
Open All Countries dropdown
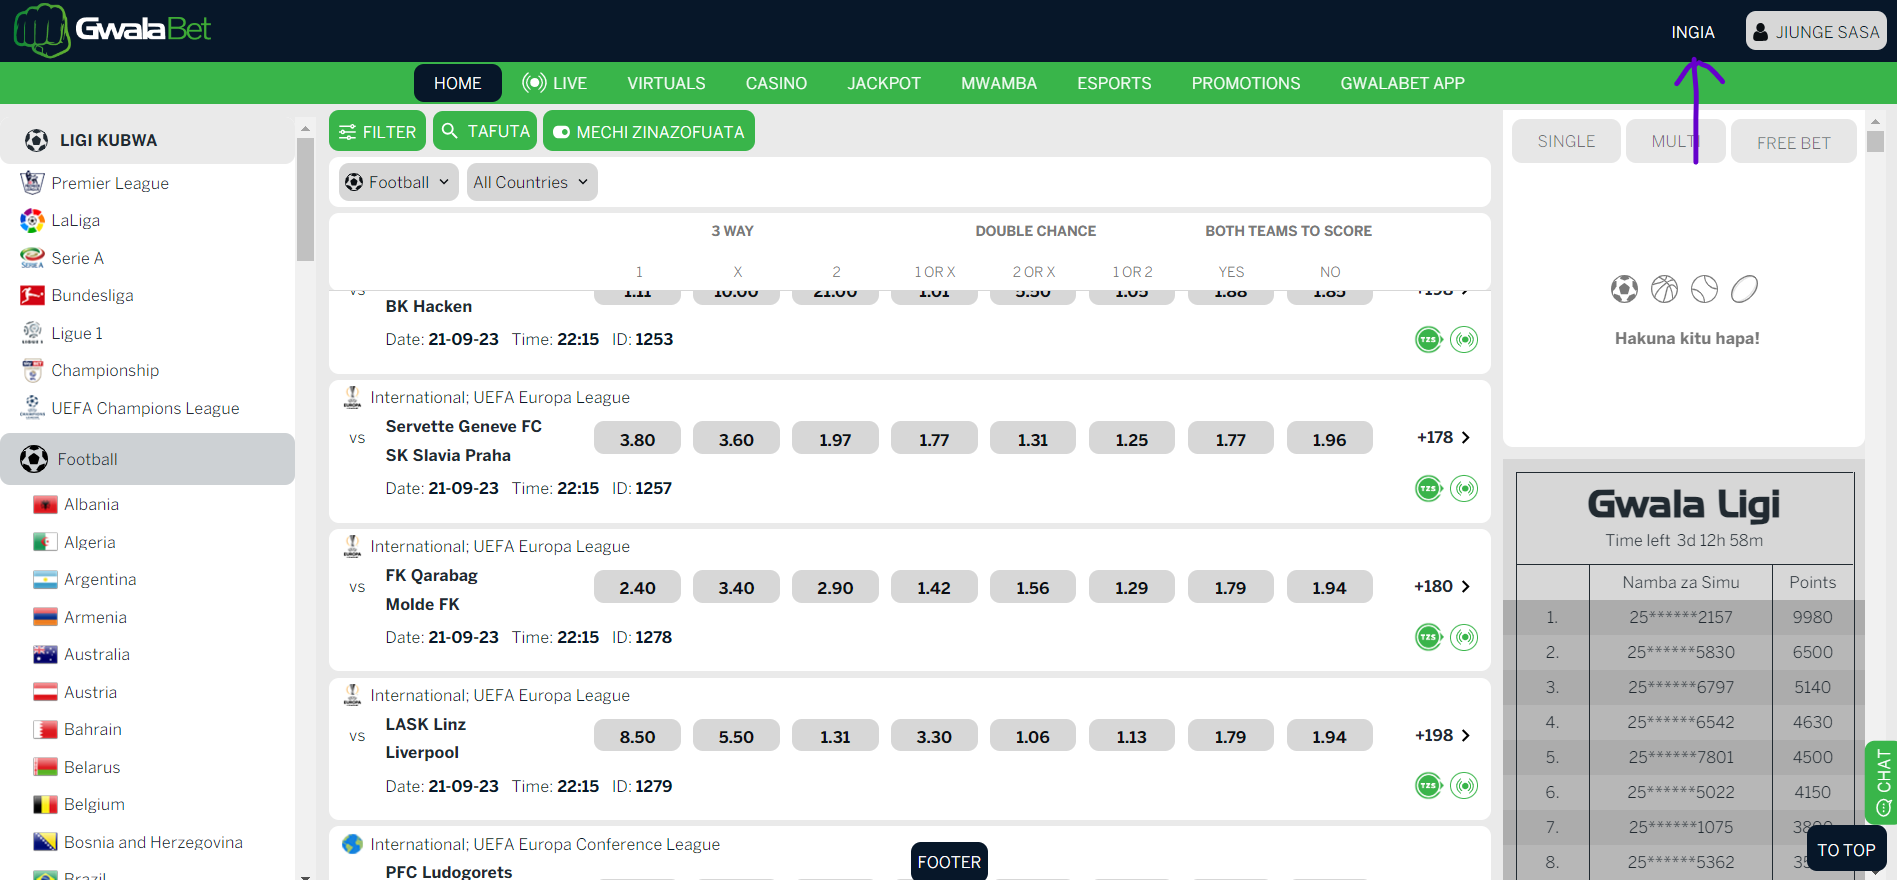531,182
